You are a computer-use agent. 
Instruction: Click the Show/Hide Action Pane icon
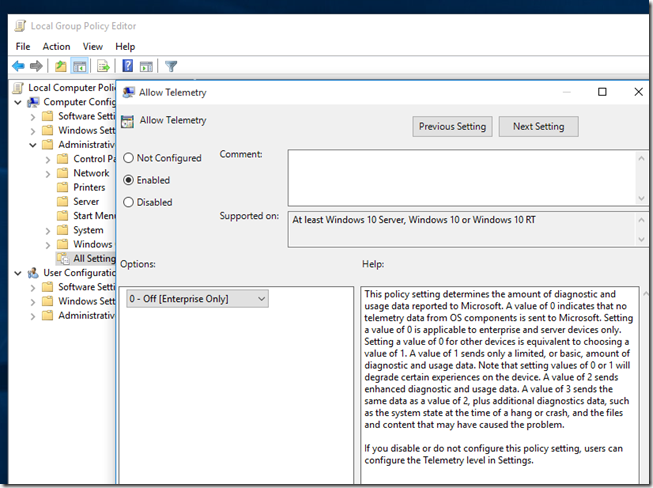146,66
